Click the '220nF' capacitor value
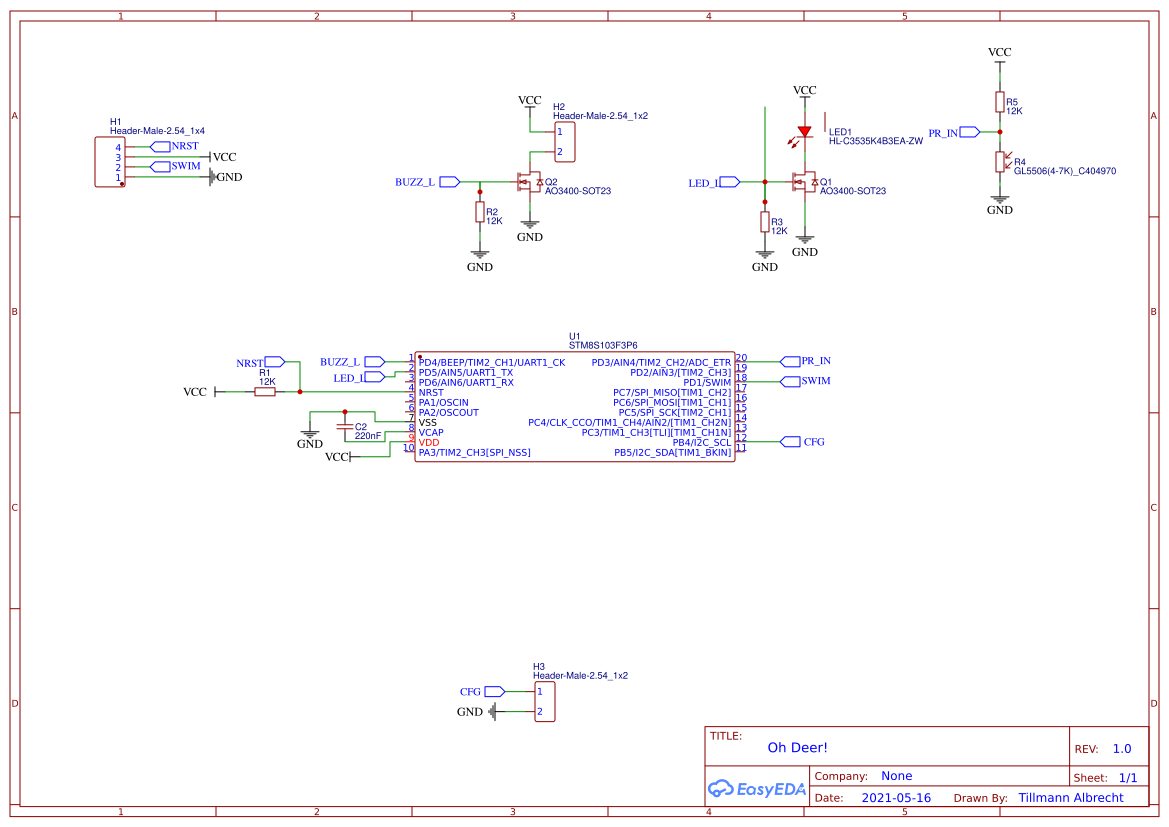 click(x=368, y=435)
